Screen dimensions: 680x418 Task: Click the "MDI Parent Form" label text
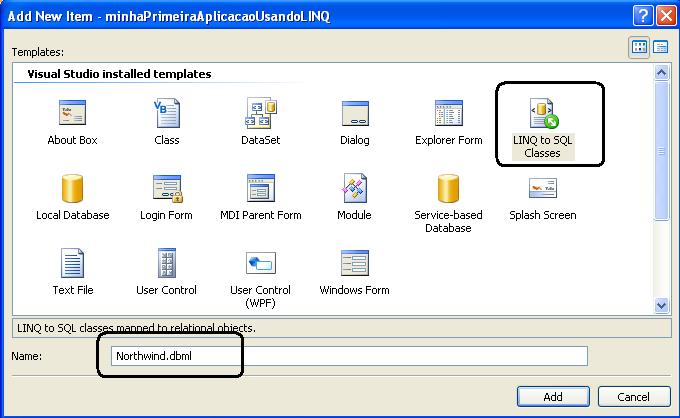coord(261,215)
